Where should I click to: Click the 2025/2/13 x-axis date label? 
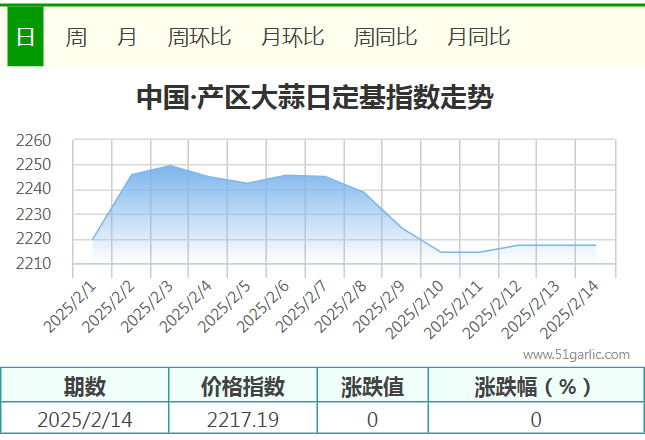[x=531, y=310]
